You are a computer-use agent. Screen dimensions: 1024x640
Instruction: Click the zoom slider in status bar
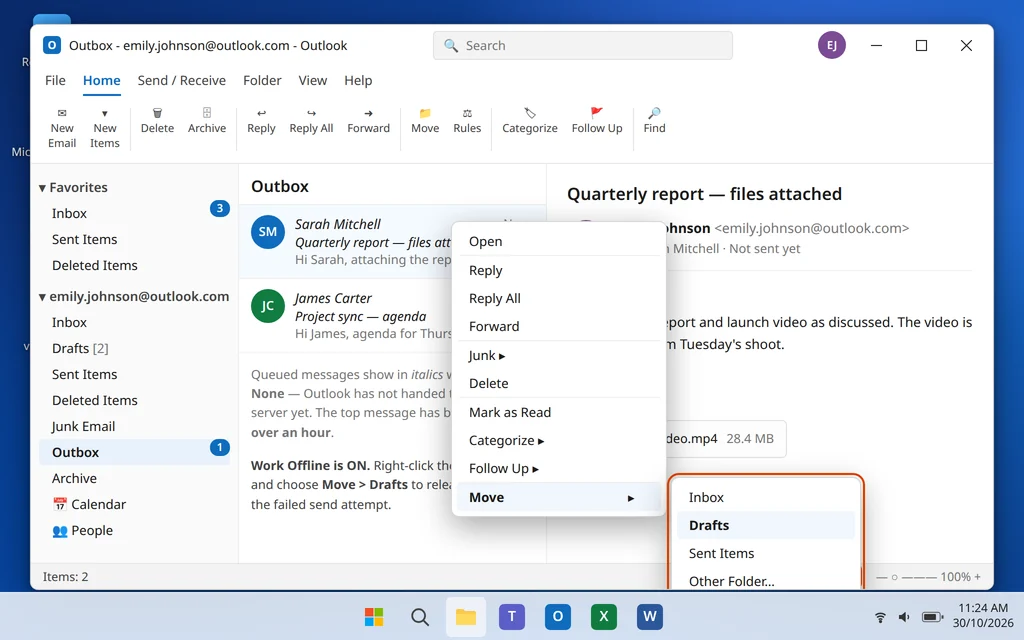tap(906, 577)
